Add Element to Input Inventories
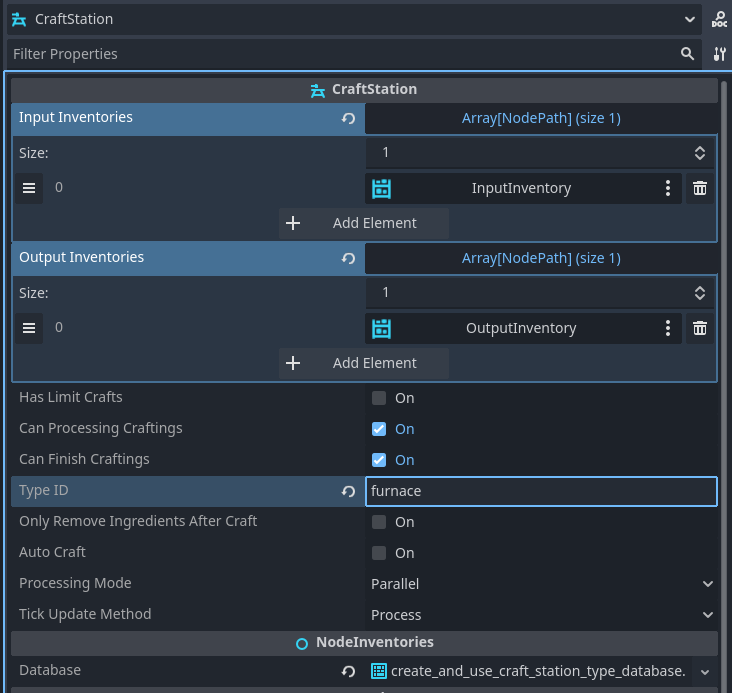 click(x=364, y=223)
